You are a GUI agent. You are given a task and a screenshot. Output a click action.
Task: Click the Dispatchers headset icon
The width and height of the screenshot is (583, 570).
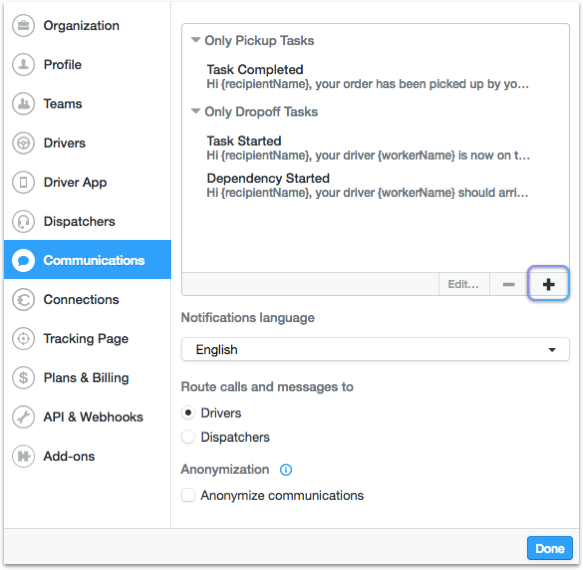click(x=23, y=221)
